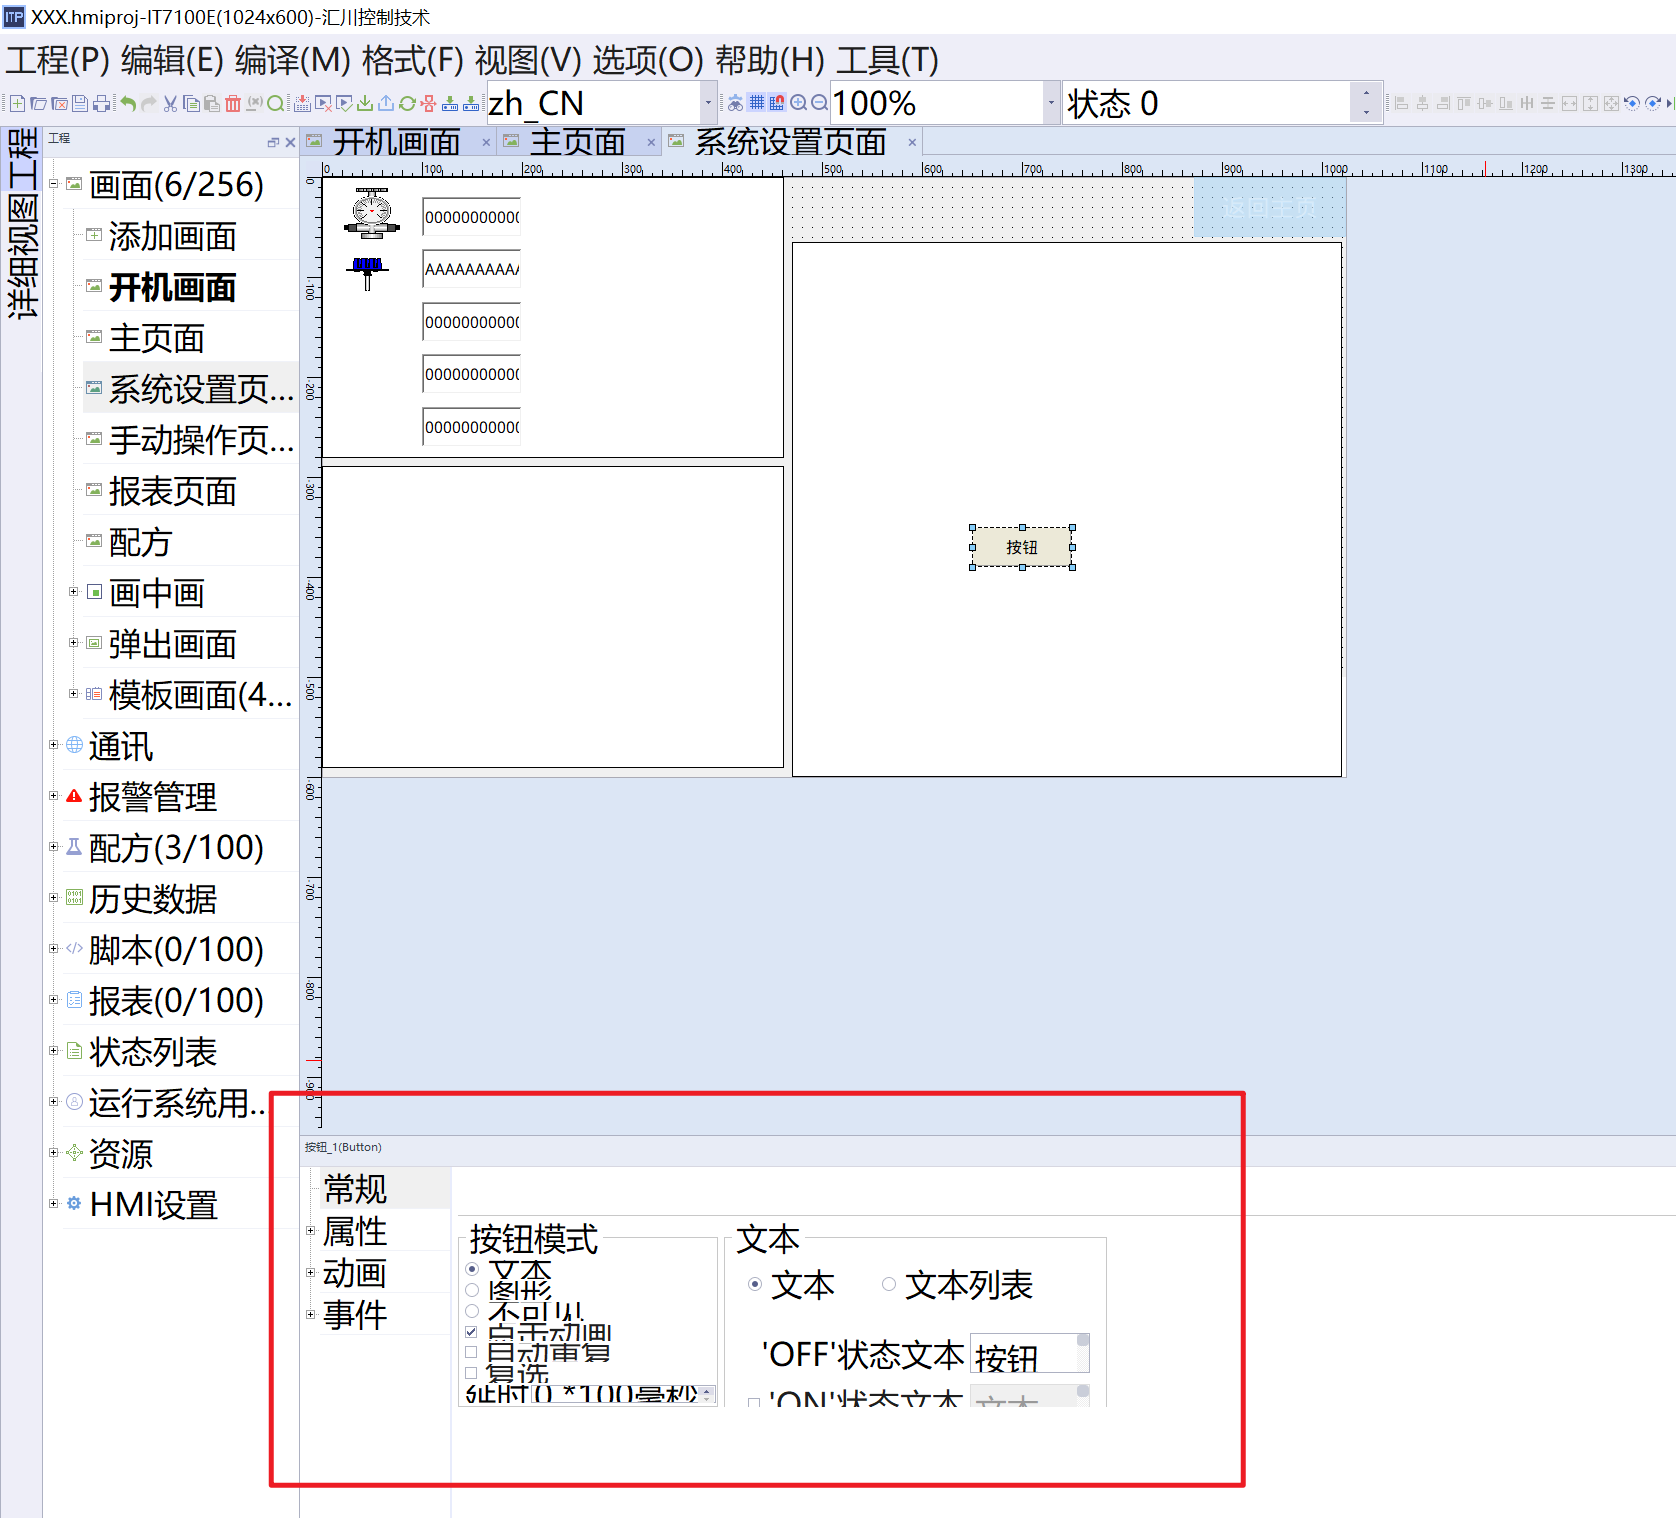The height and width of the screenshot is (1518, 1676).
Task: Click the Align left toolbar icon
Action: click(x=1401, y=103)
